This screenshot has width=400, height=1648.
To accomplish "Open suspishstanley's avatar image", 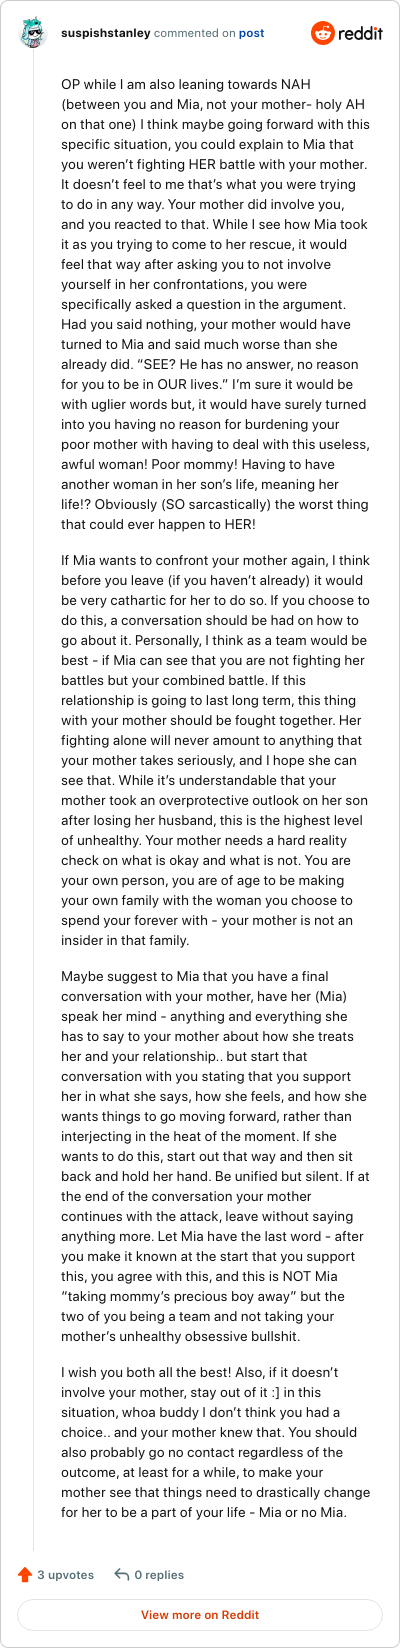I will [33, 33].
